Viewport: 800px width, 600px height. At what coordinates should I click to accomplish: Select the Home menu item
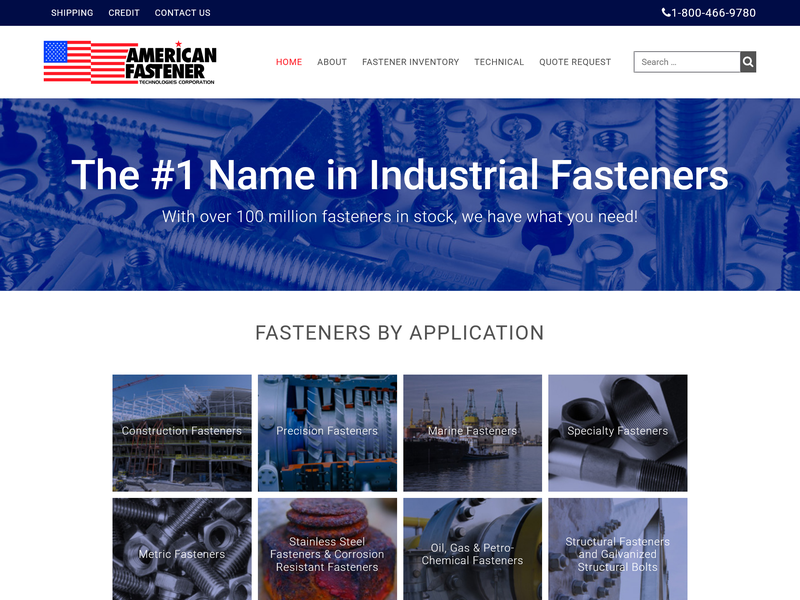pos(289,62)
